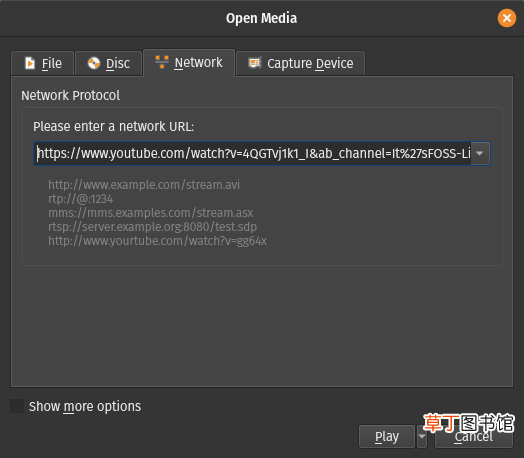Image resolution: width=524 pixels, height=458 pixels.
Task: Expand the URL history dropdown arrow
Action: pos(480,153)
